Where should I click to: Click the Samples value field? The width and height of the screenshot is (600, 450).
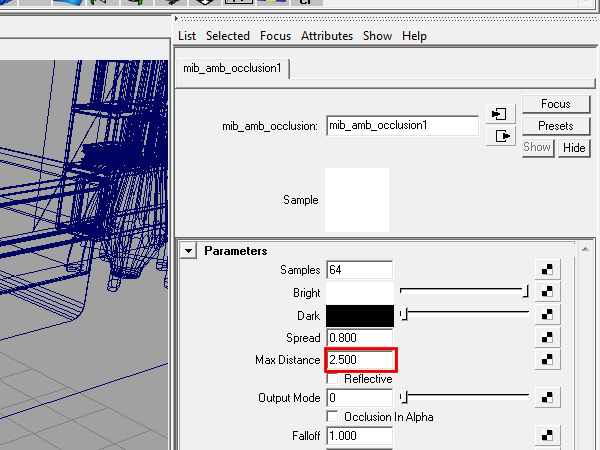click(359, 270)
